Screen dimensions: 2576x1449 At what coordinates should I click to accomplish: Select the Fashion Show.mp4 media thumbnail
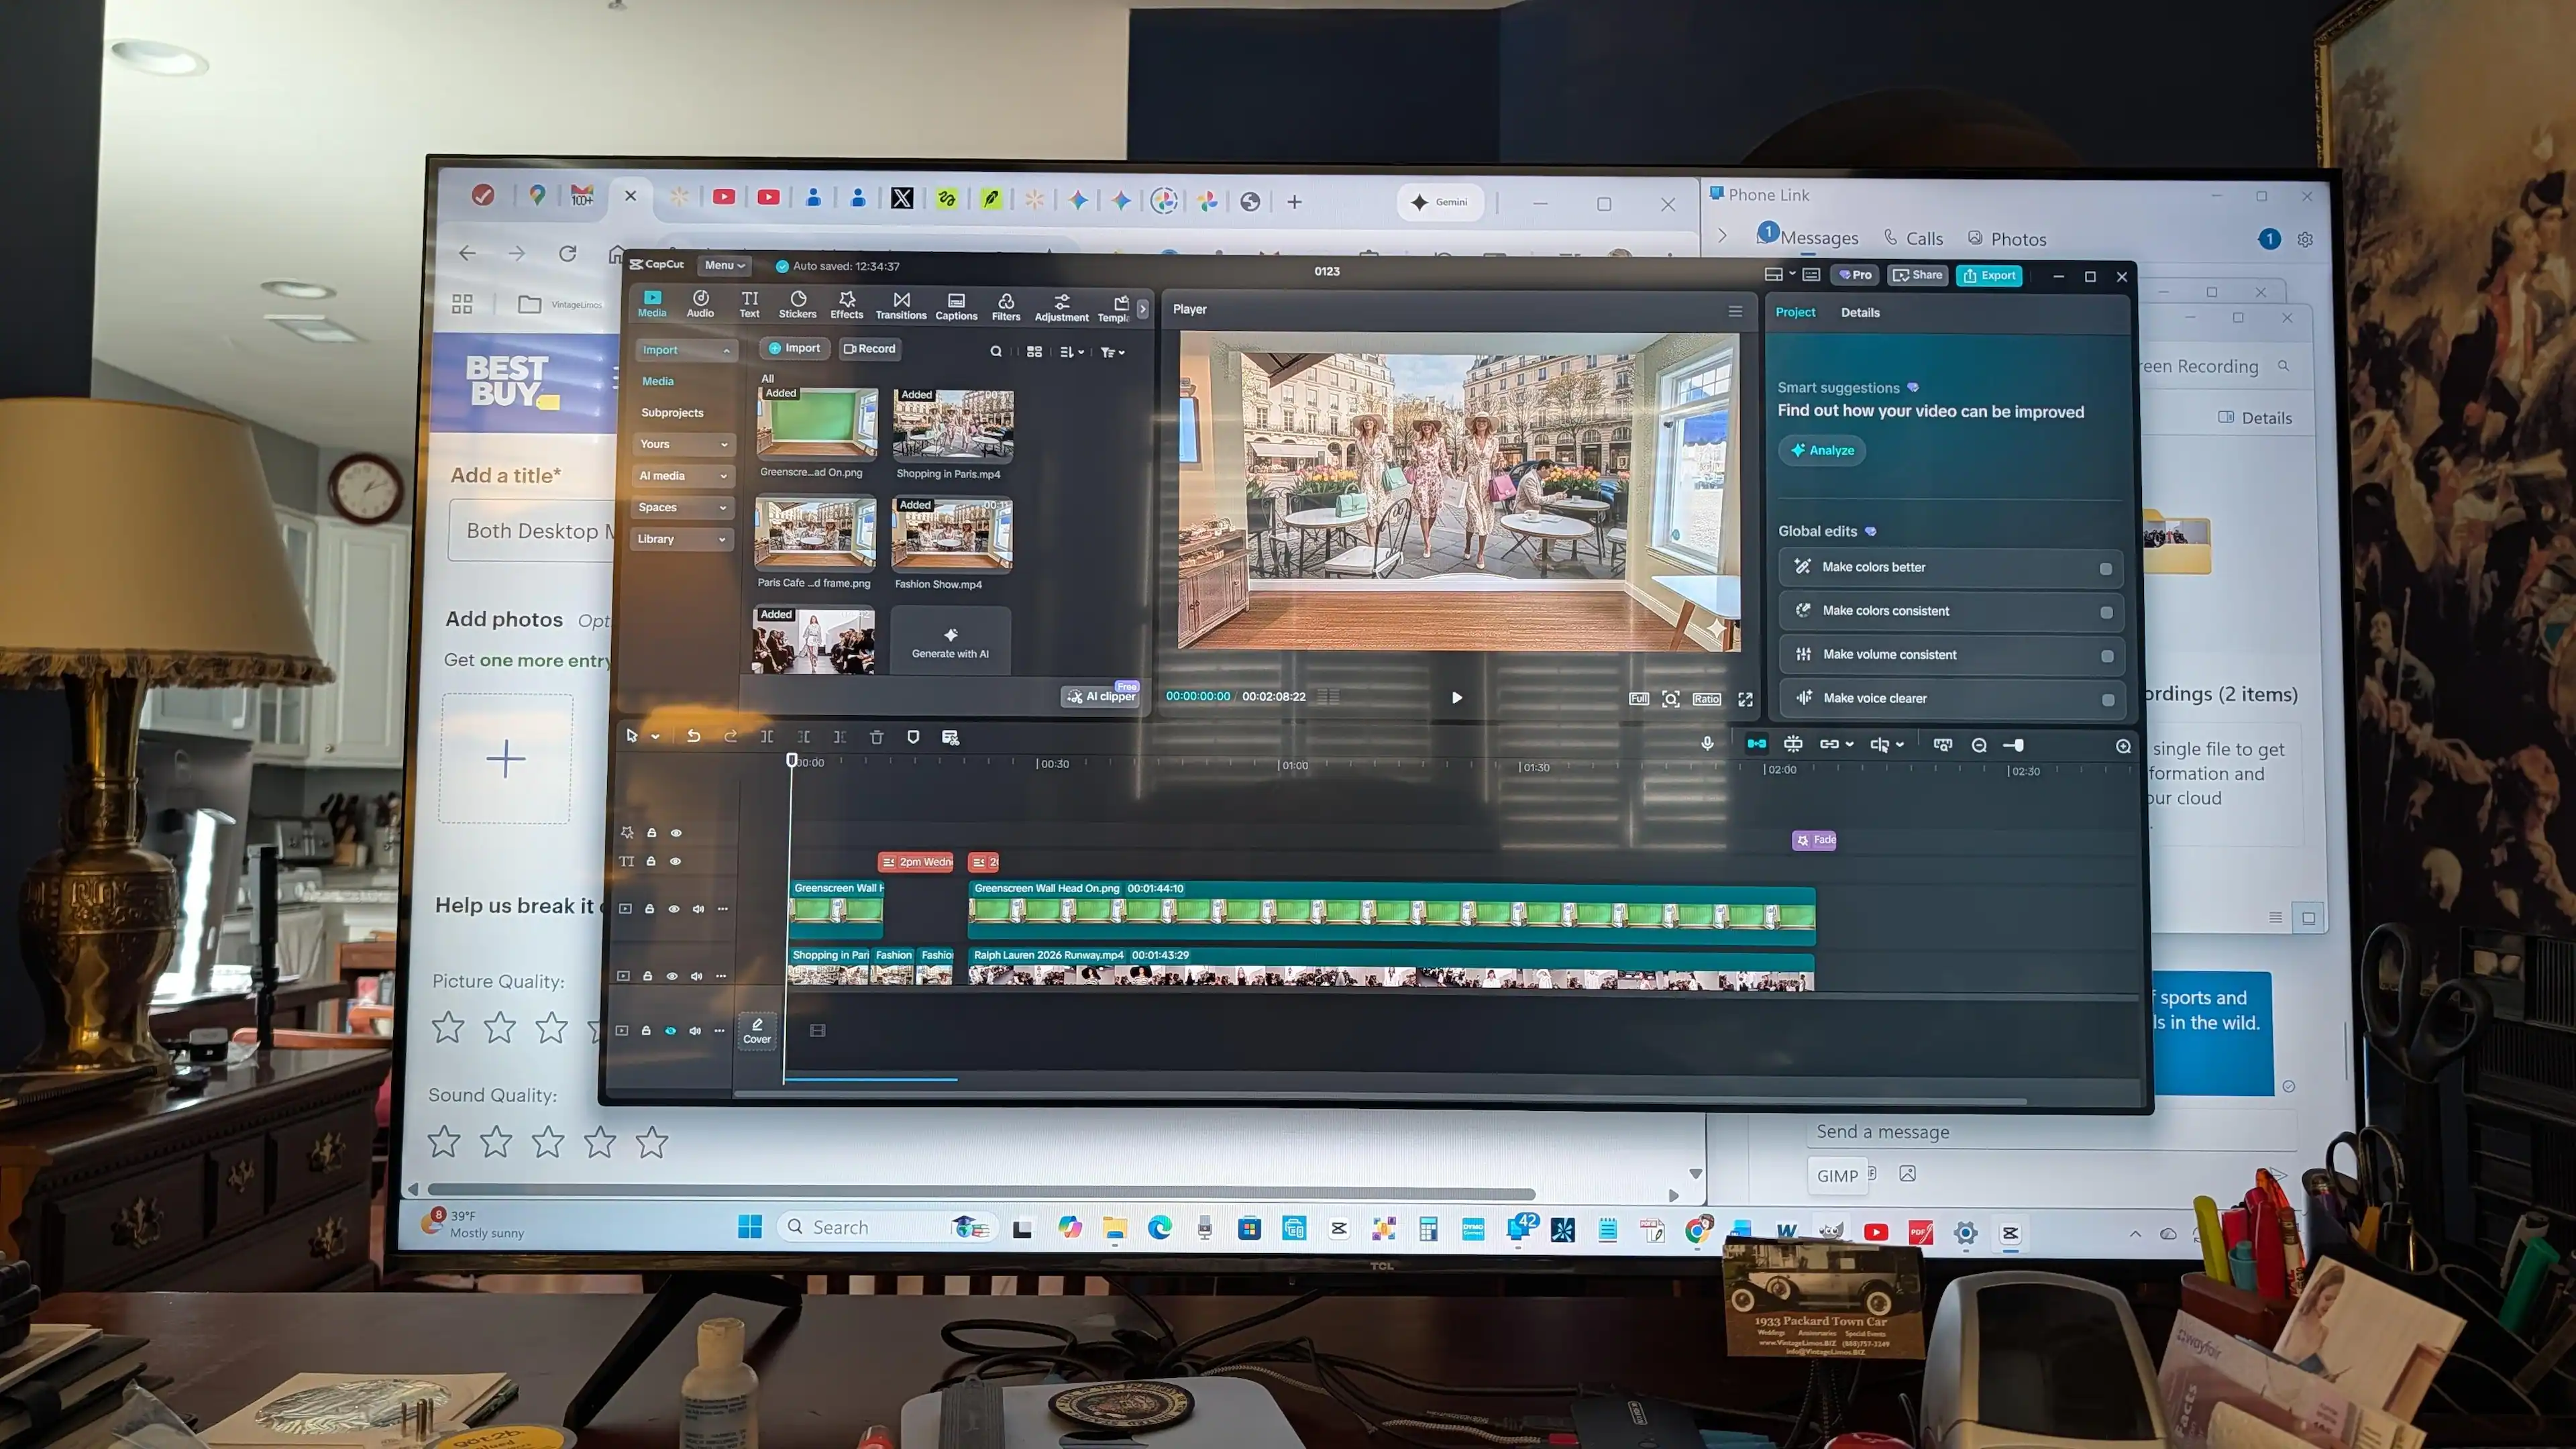click(x=951, y=534)
